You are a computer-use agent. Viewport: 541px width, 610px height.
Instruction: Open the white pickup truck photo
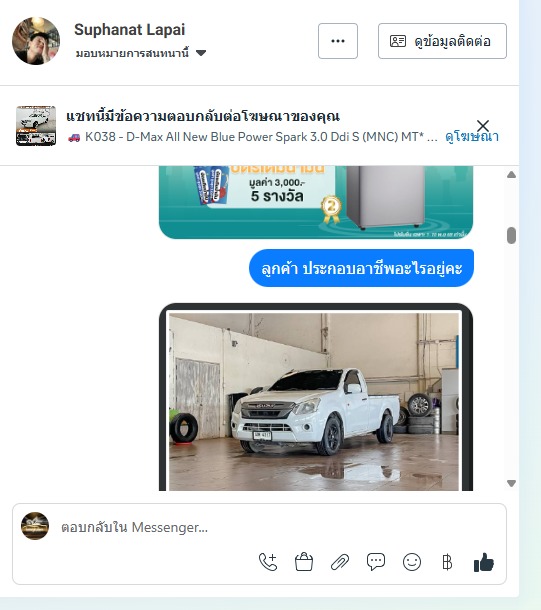click(316, 398)
